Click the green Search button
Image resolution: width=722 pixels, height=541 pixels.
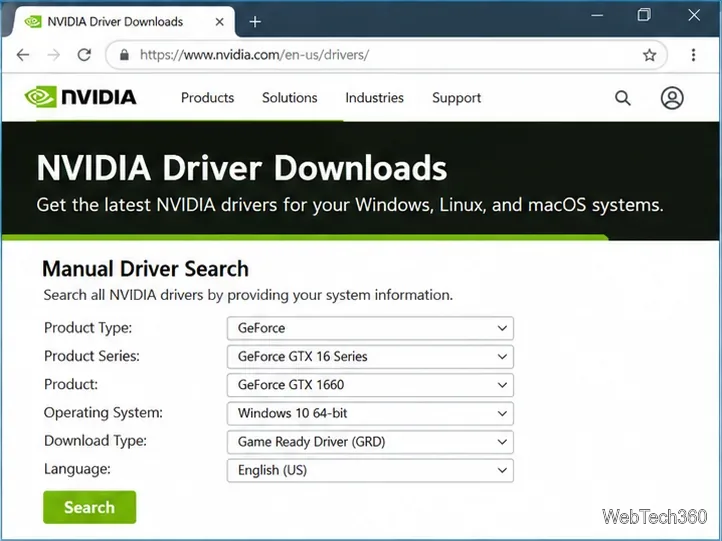[x=90, y=507]
